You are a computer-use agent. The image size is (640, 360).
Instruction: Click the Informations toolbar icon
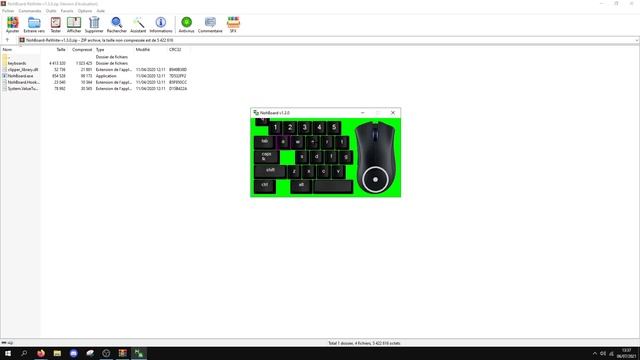tap(161, 24)
